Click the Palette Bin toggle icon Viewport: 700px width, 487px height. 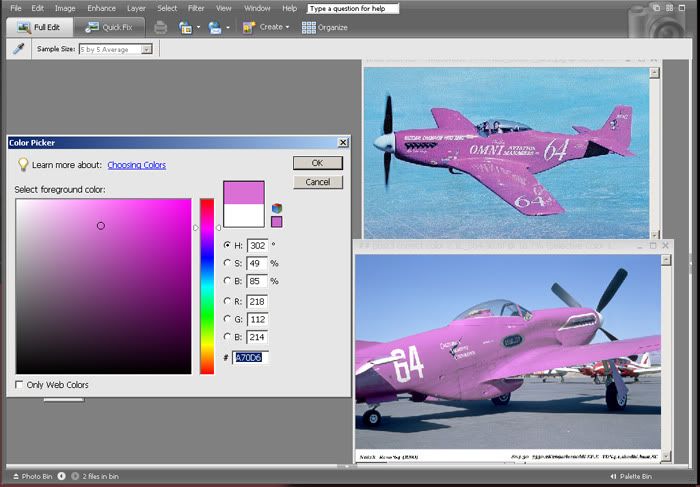coord(613,476)
